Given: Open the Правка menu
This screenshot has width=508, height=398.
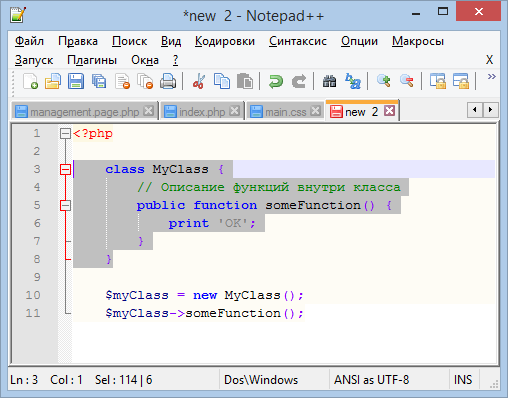Looking at the screenshot, I should pyautogui.click(x=78, y=41).
